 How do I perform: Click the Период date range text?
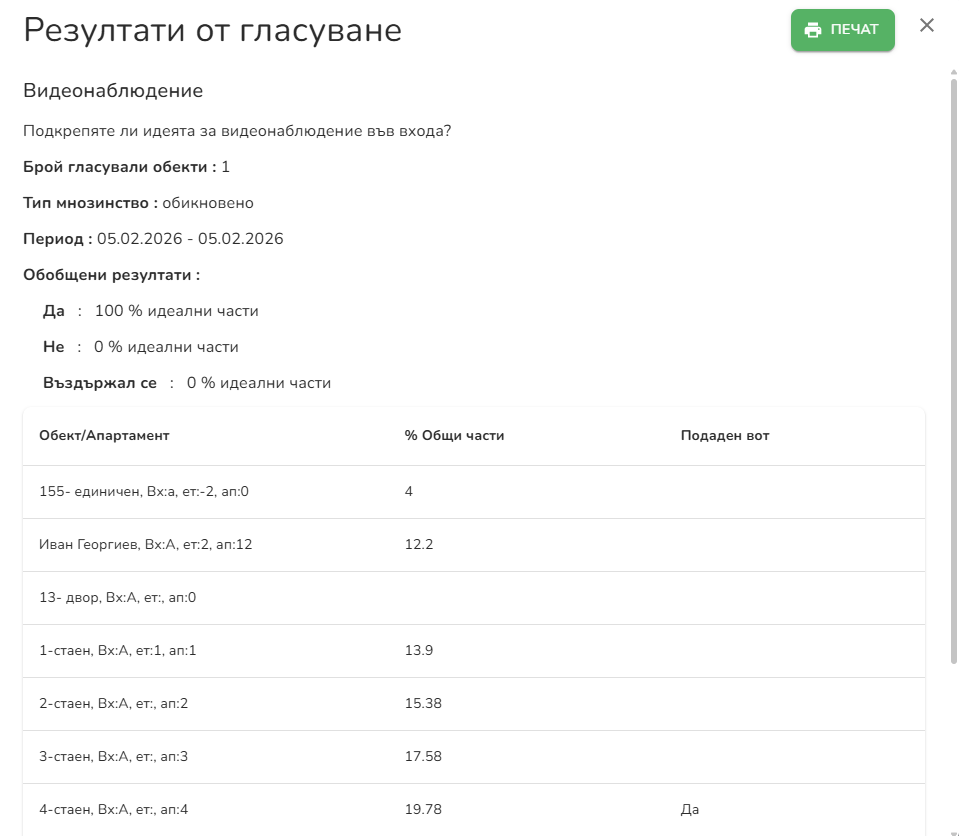(153, 238)
